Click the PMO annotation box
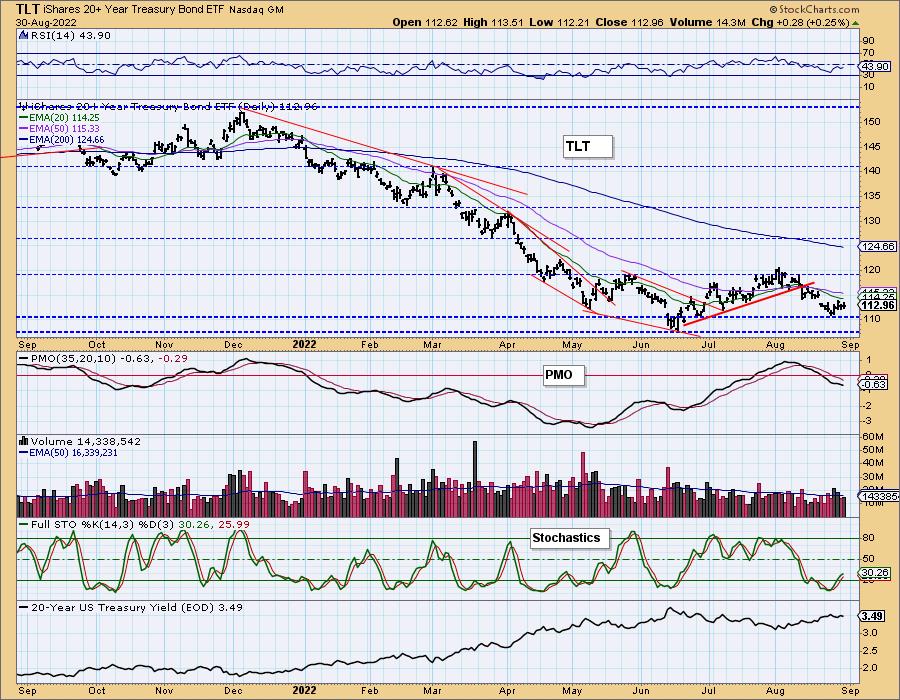 [564, 375]
